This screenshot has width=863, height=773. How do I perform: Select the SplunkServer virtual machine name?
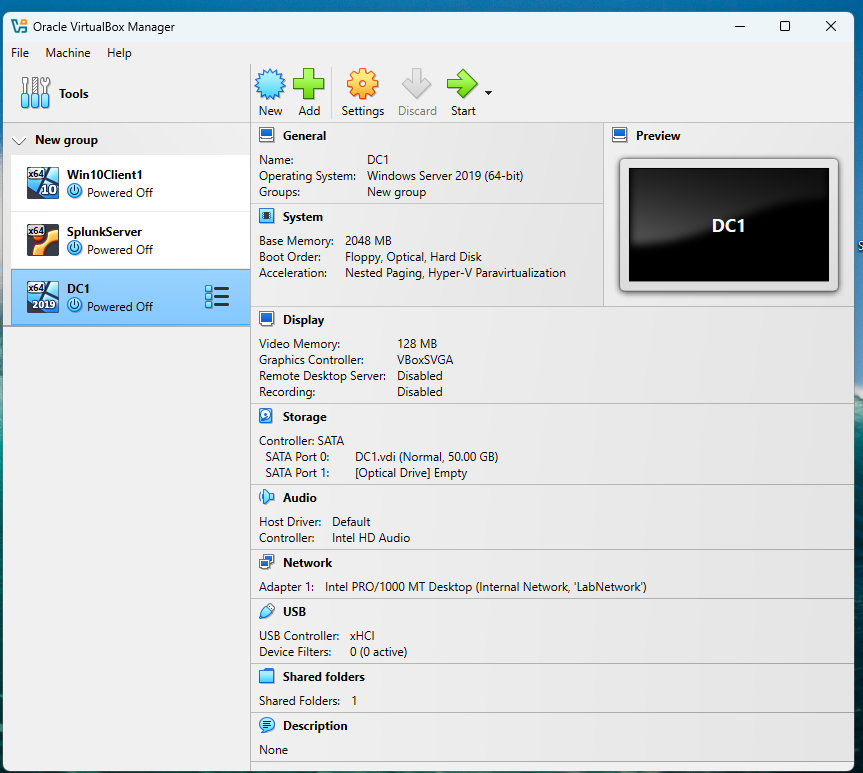tap(104, 232)
